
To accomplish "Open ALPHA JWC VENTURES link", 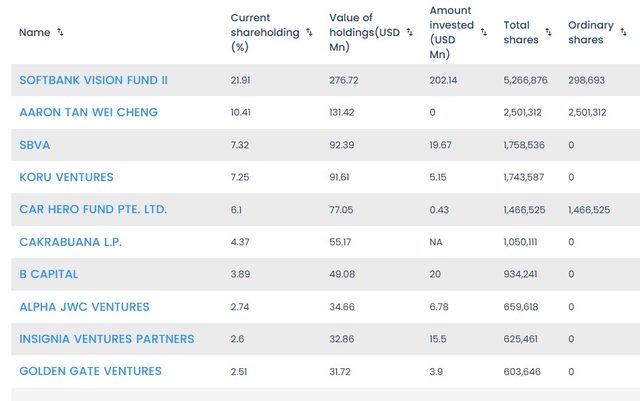I will 84,307.
